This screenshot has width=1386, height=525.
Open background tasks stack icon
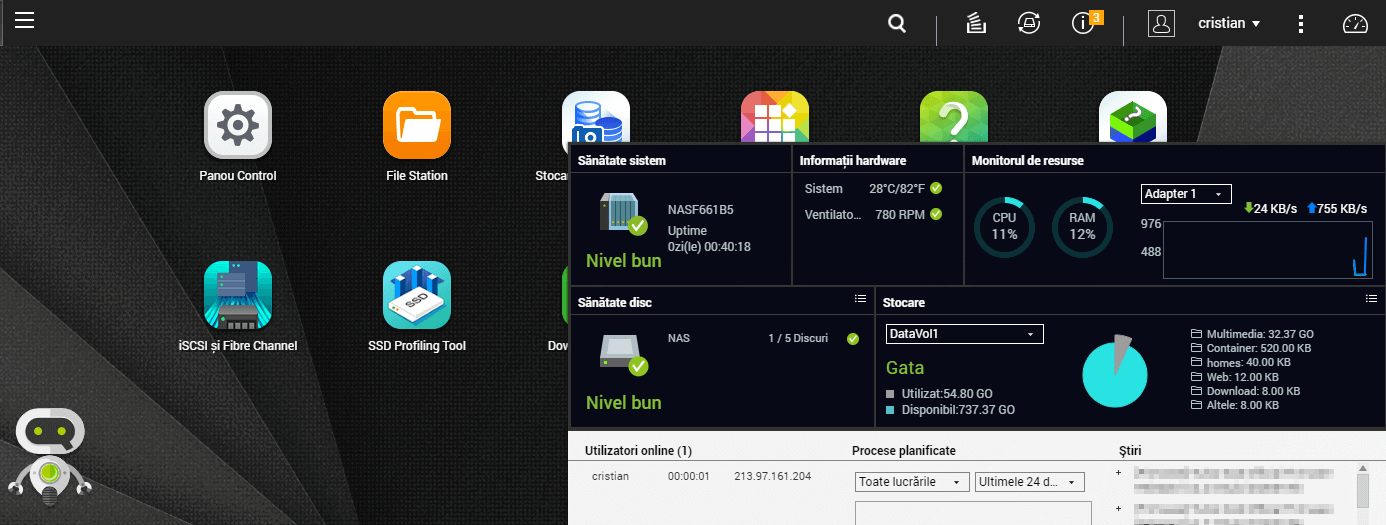click(976, 23)
